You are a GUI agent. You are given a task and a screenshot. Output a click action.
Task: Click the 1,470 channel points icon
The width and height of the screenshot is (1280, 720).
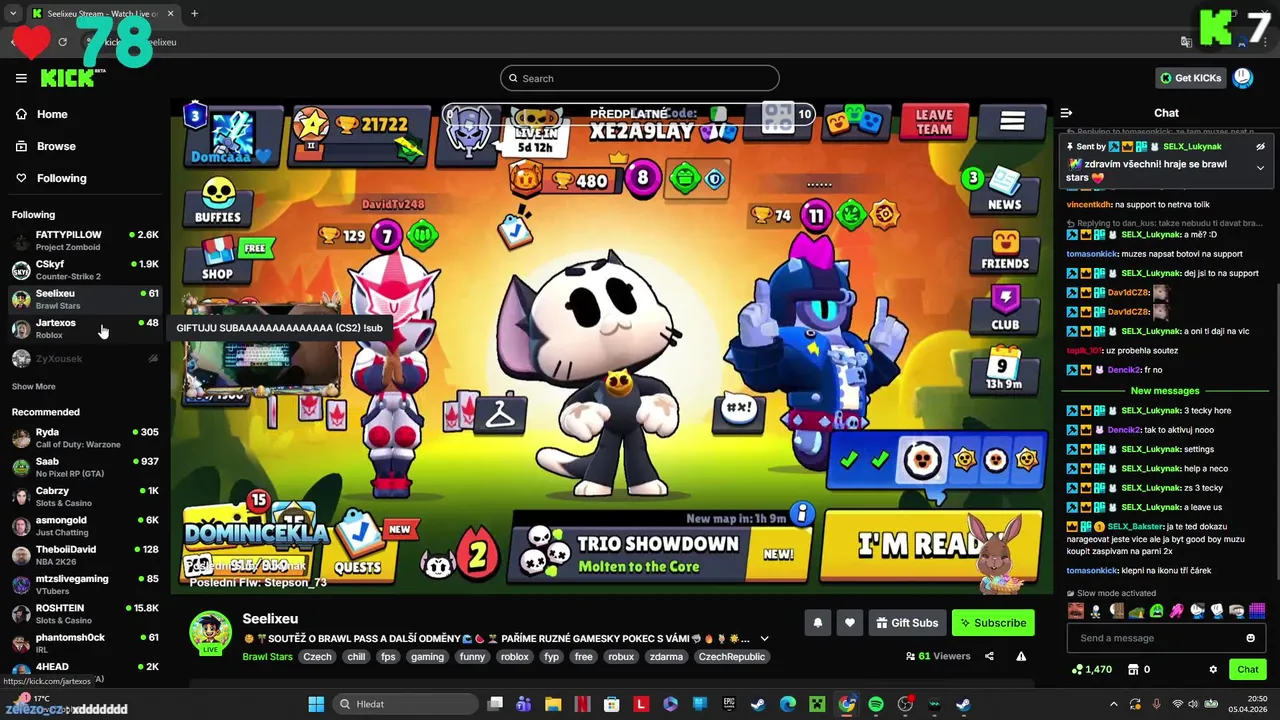pyautogui.click(x=1077, y=669)
